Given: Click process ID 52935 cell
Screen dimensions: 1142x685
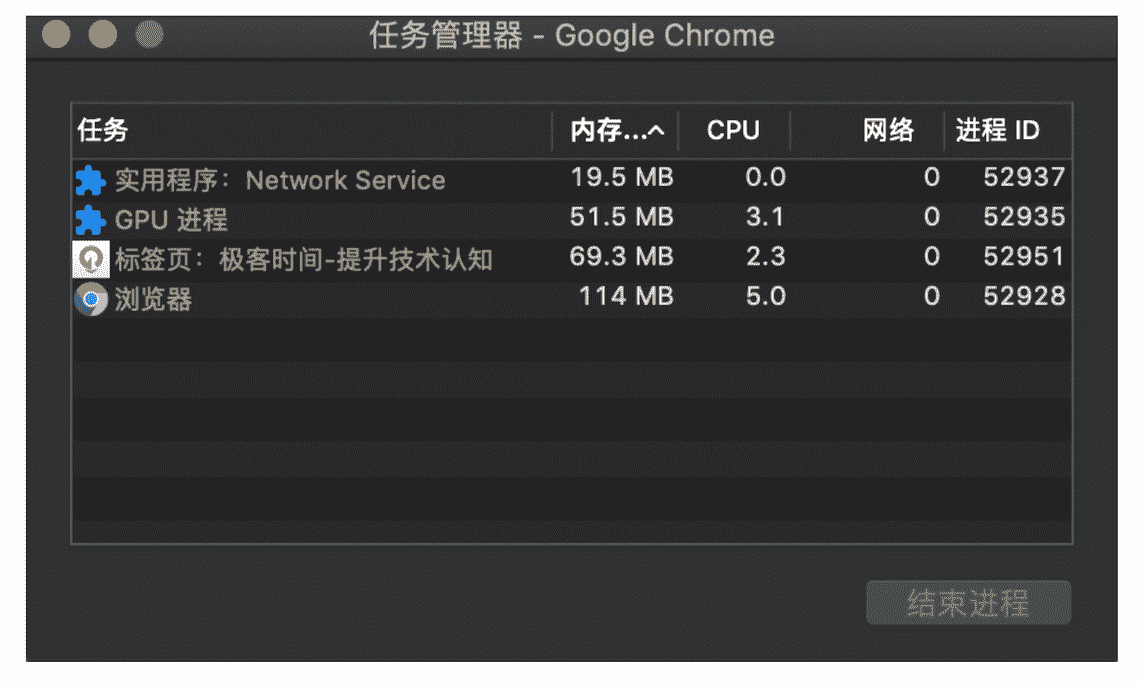Looking at the screenshot, I should pos(1024,217).
